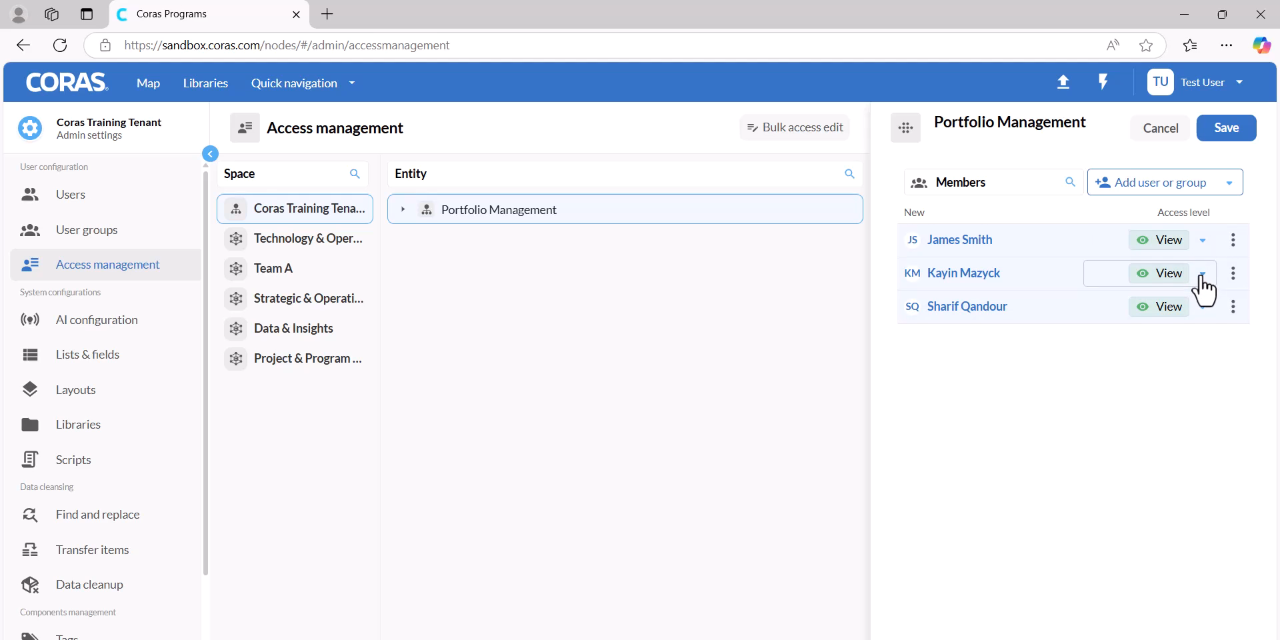Click the Technology & Oper... space icon
Image resolution: width=1280 pixels, height=640 pixels.
(x=236, y=238)
